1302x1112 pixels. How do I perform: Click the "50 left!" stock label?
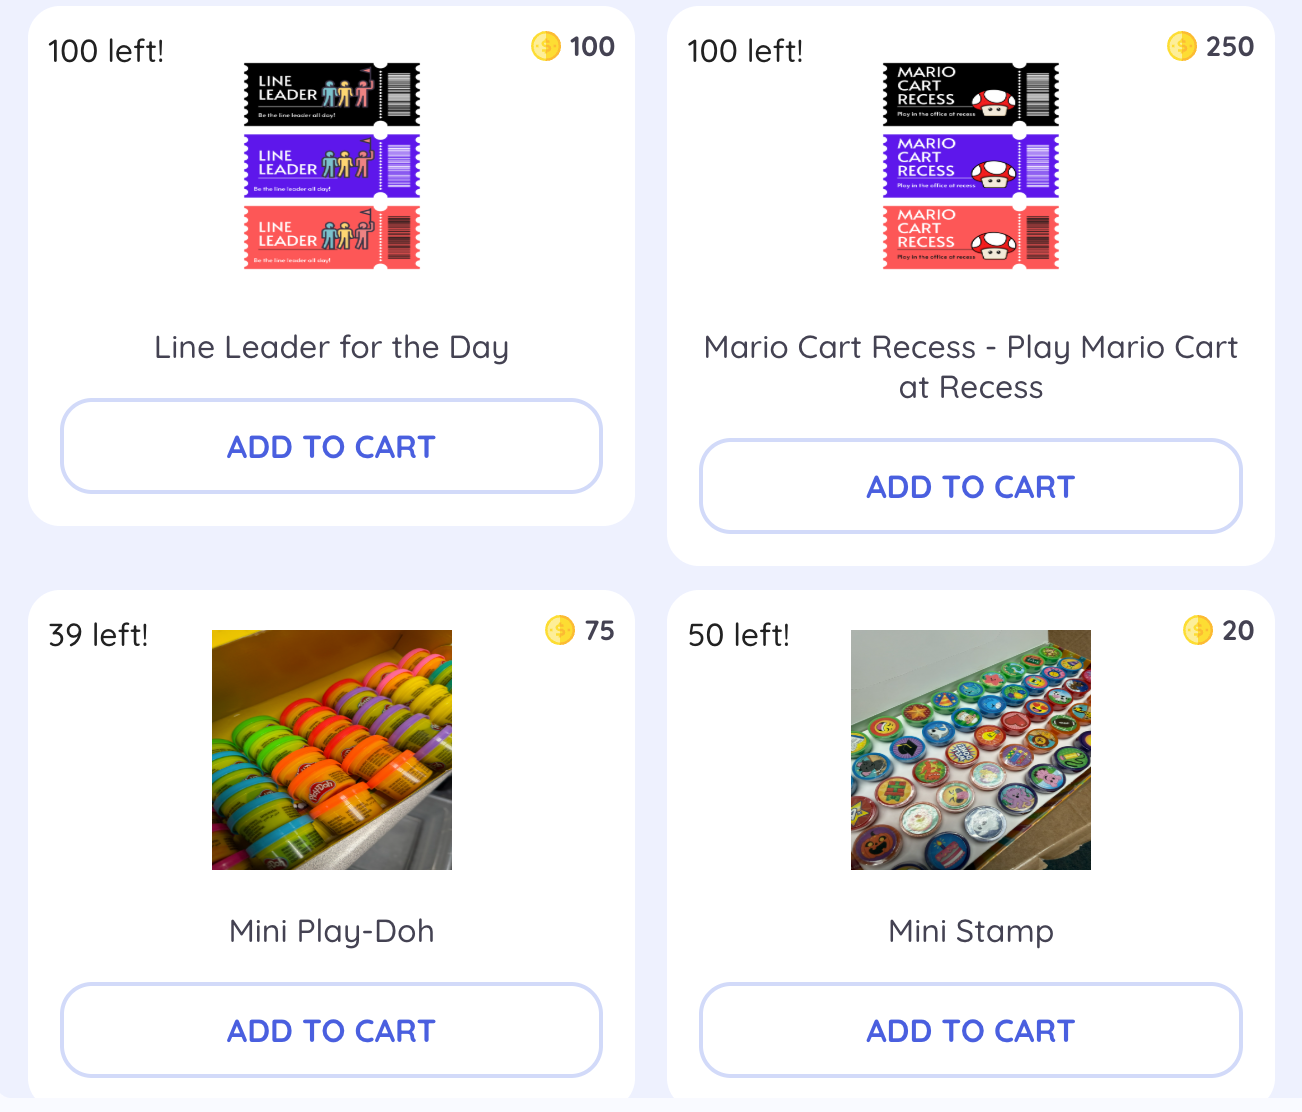738,635
